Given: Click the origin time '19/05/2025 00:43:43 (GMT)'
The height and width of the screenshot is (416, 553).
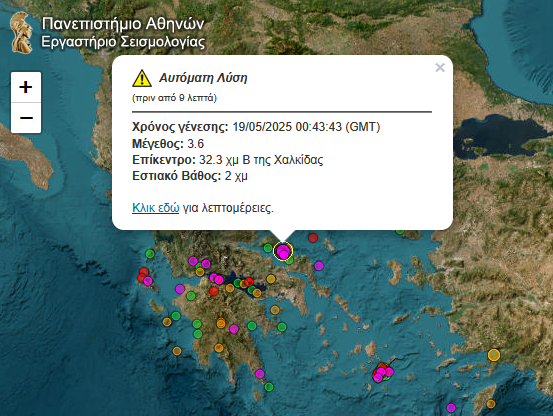Looking at the screenshot, I should [306, 127].
